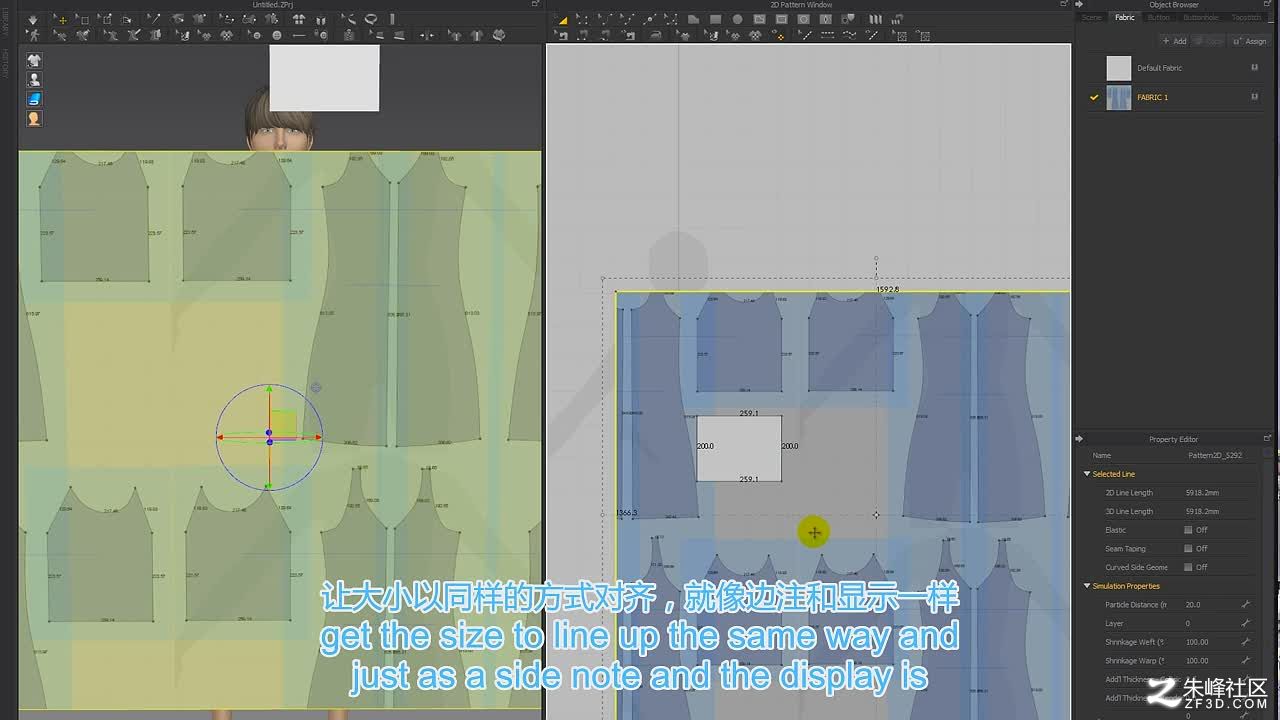
Task: Click the reset icon beside Shrinkage Weft
Action: [1246, 642]
